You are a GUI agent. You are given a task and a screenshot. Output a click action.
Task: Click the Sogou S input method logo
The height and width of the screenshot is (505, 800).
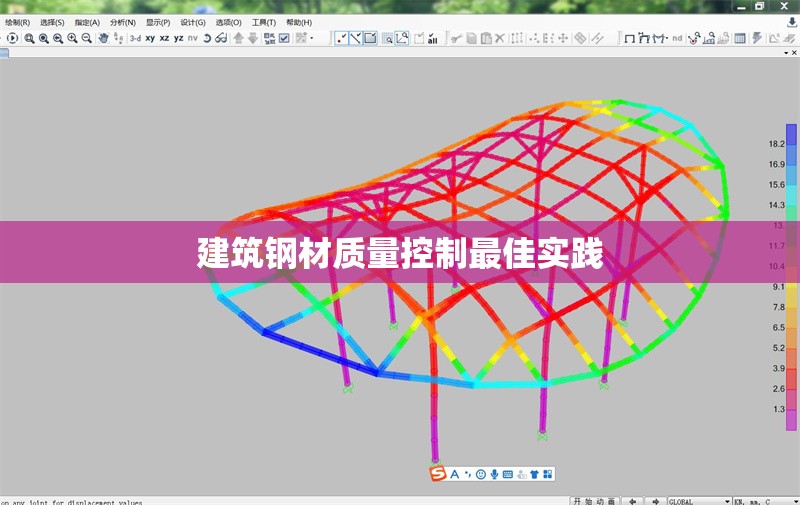pos(438,474)
